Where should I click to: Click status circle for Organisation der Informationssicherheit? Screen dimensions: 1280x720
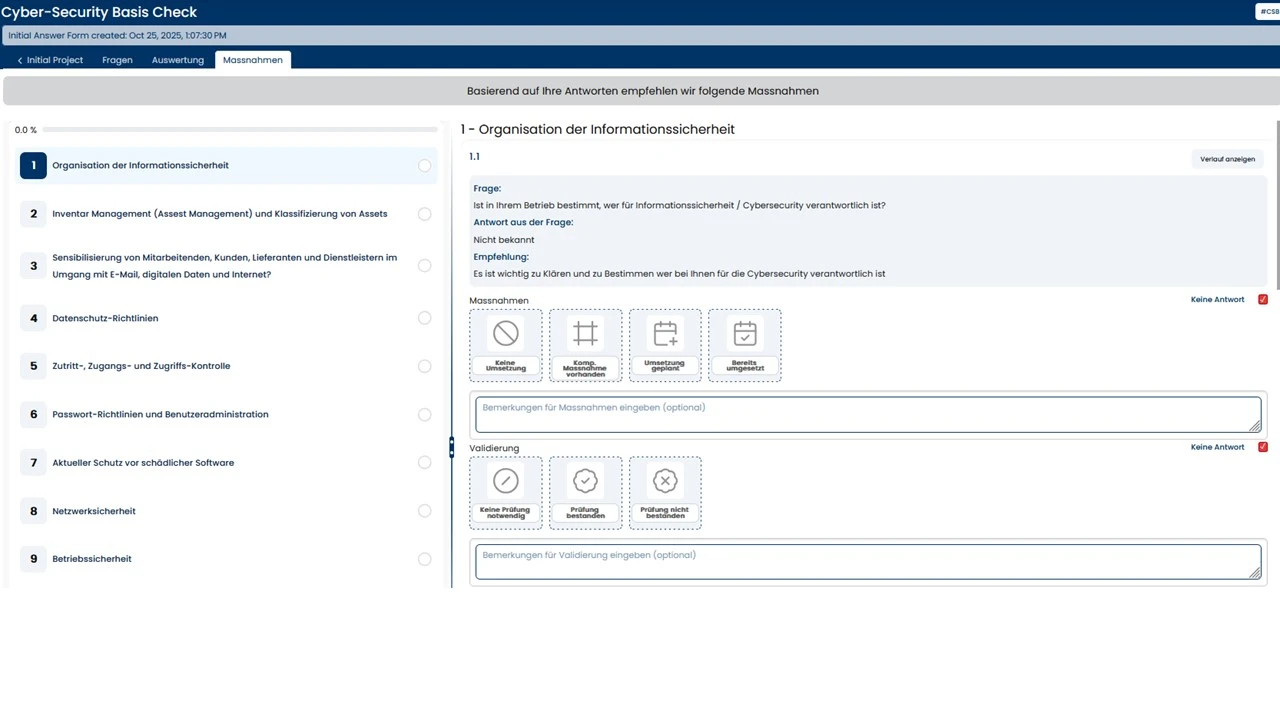pyautogui.click(x=425, y=166)
